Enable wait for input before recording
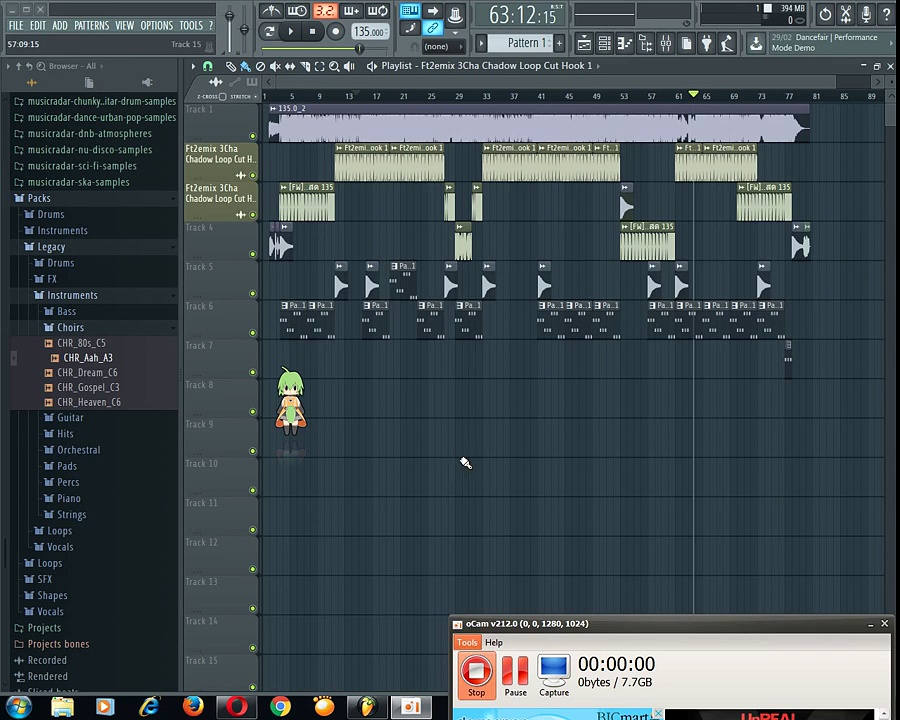 (297, 11)
